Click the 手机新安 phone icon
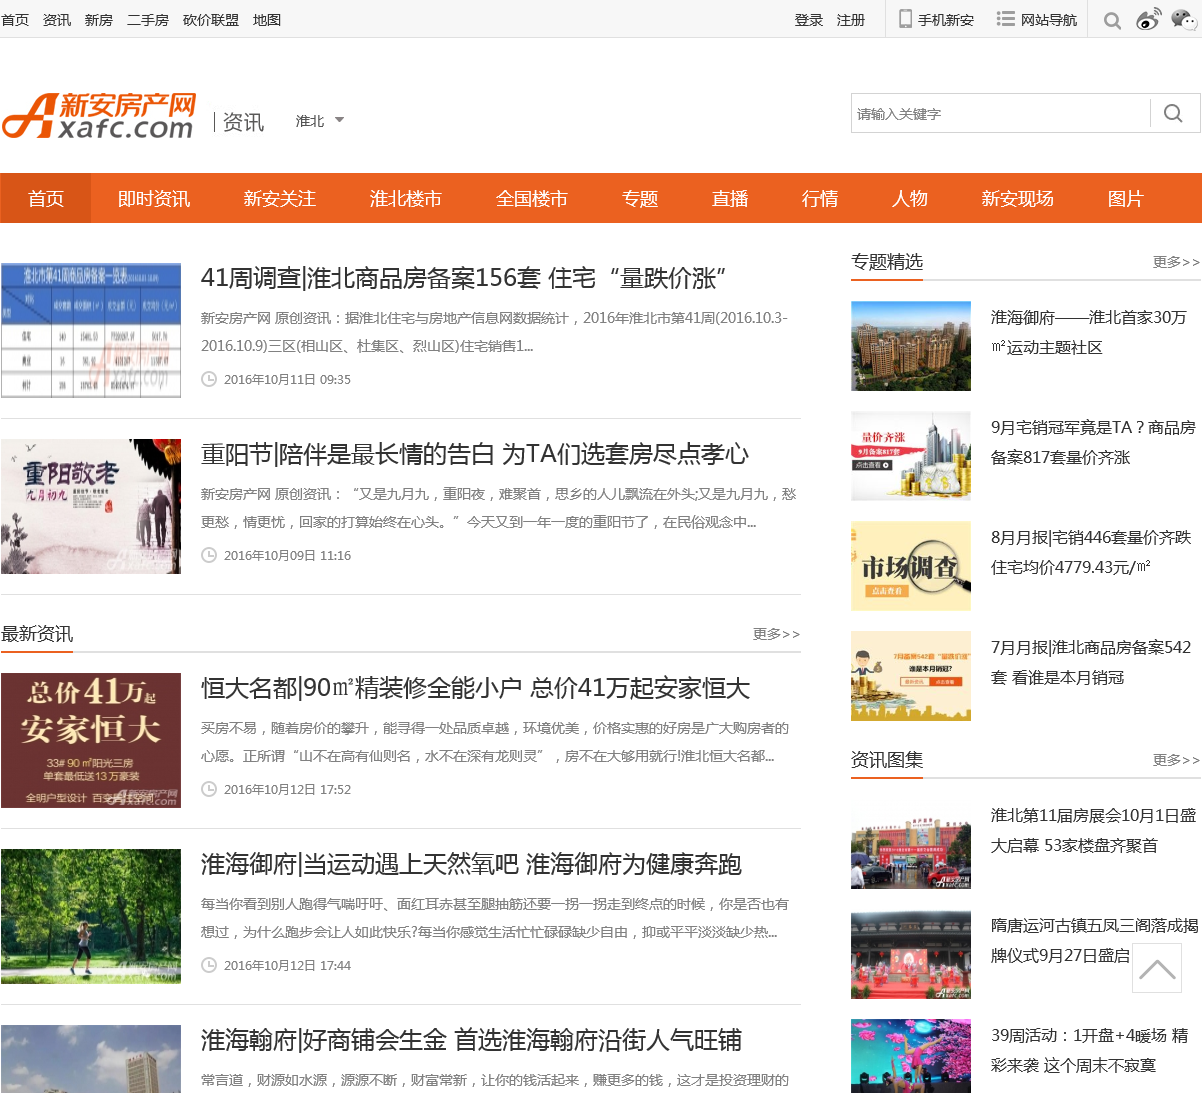 (x=905, y=19)
